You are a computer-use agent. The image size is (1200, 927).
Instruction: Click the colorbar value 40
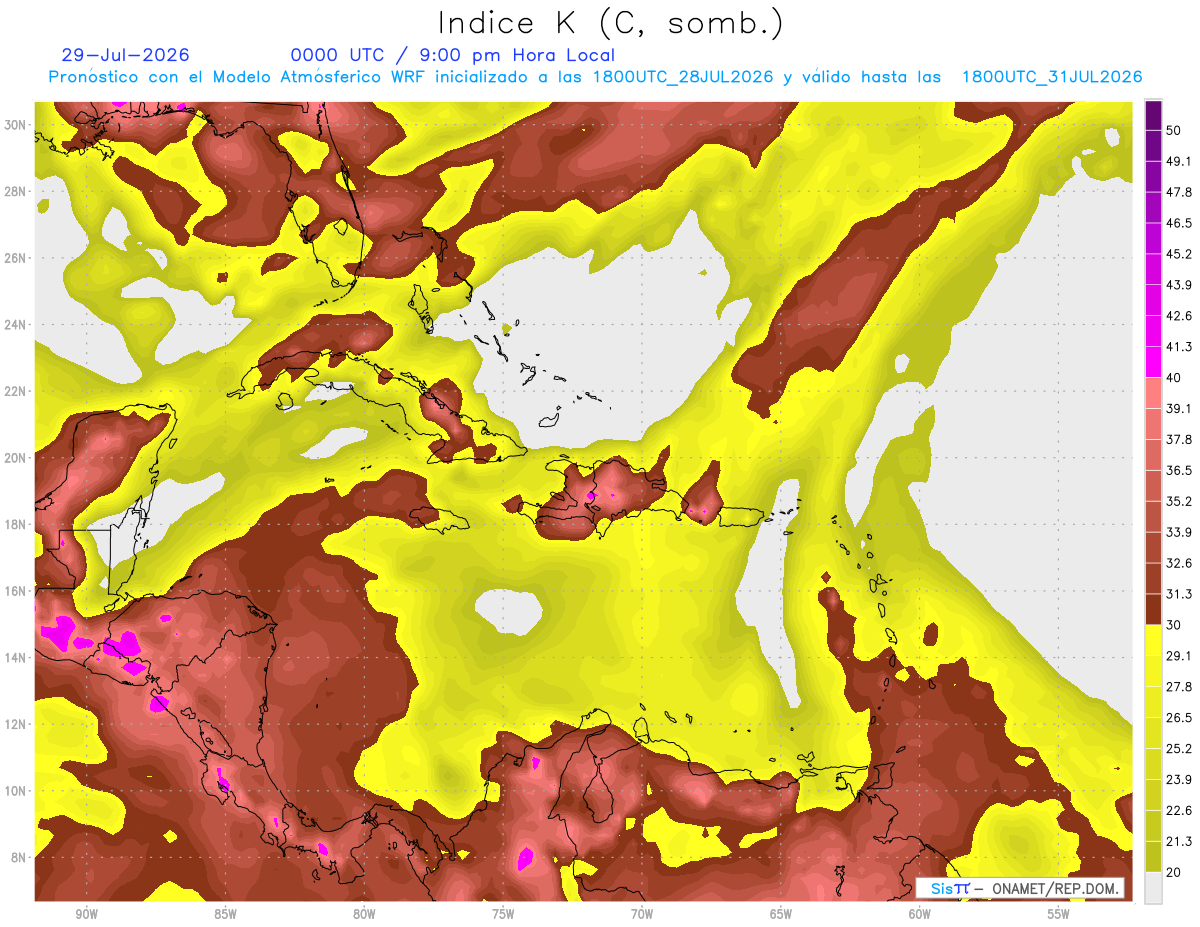coord(1175,377)
